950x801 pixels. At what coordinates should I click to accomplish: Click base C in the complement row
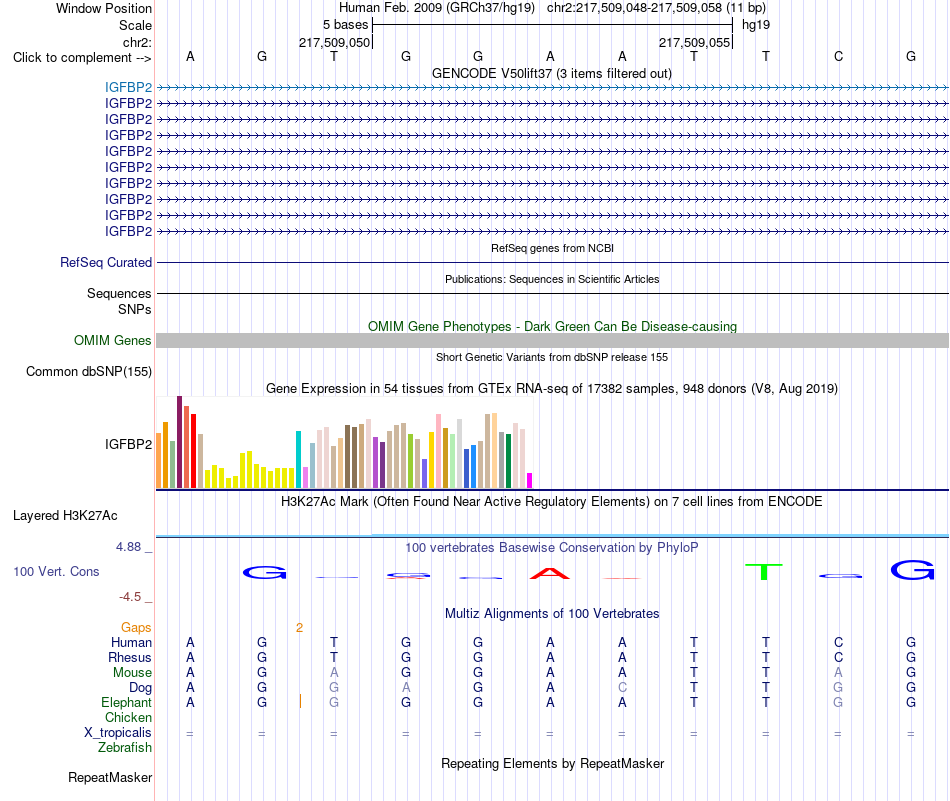839,56
